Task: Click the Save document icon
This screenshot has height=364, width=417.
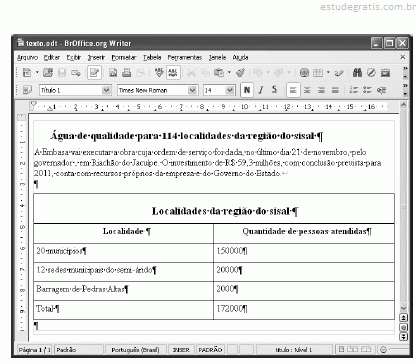Action: coord(62,72)
